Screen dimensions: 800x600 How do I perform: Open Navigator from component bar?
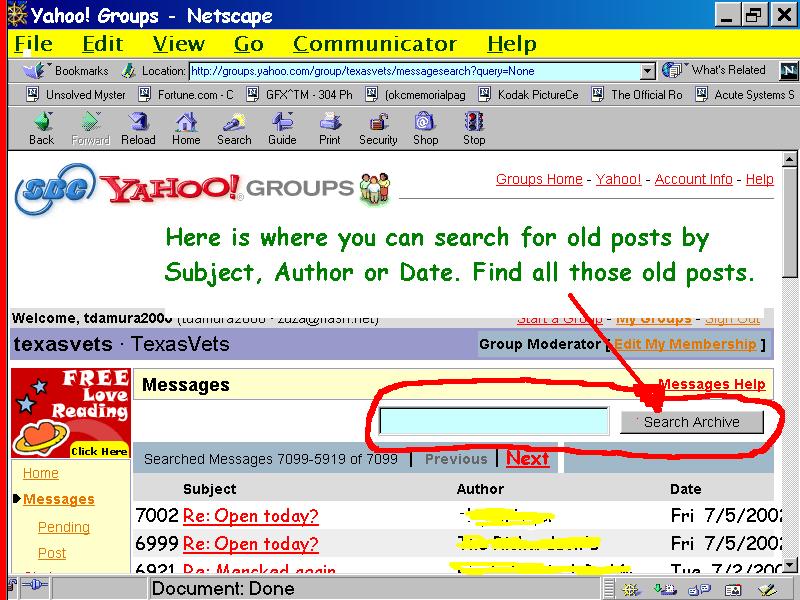[x=632, y=589]
